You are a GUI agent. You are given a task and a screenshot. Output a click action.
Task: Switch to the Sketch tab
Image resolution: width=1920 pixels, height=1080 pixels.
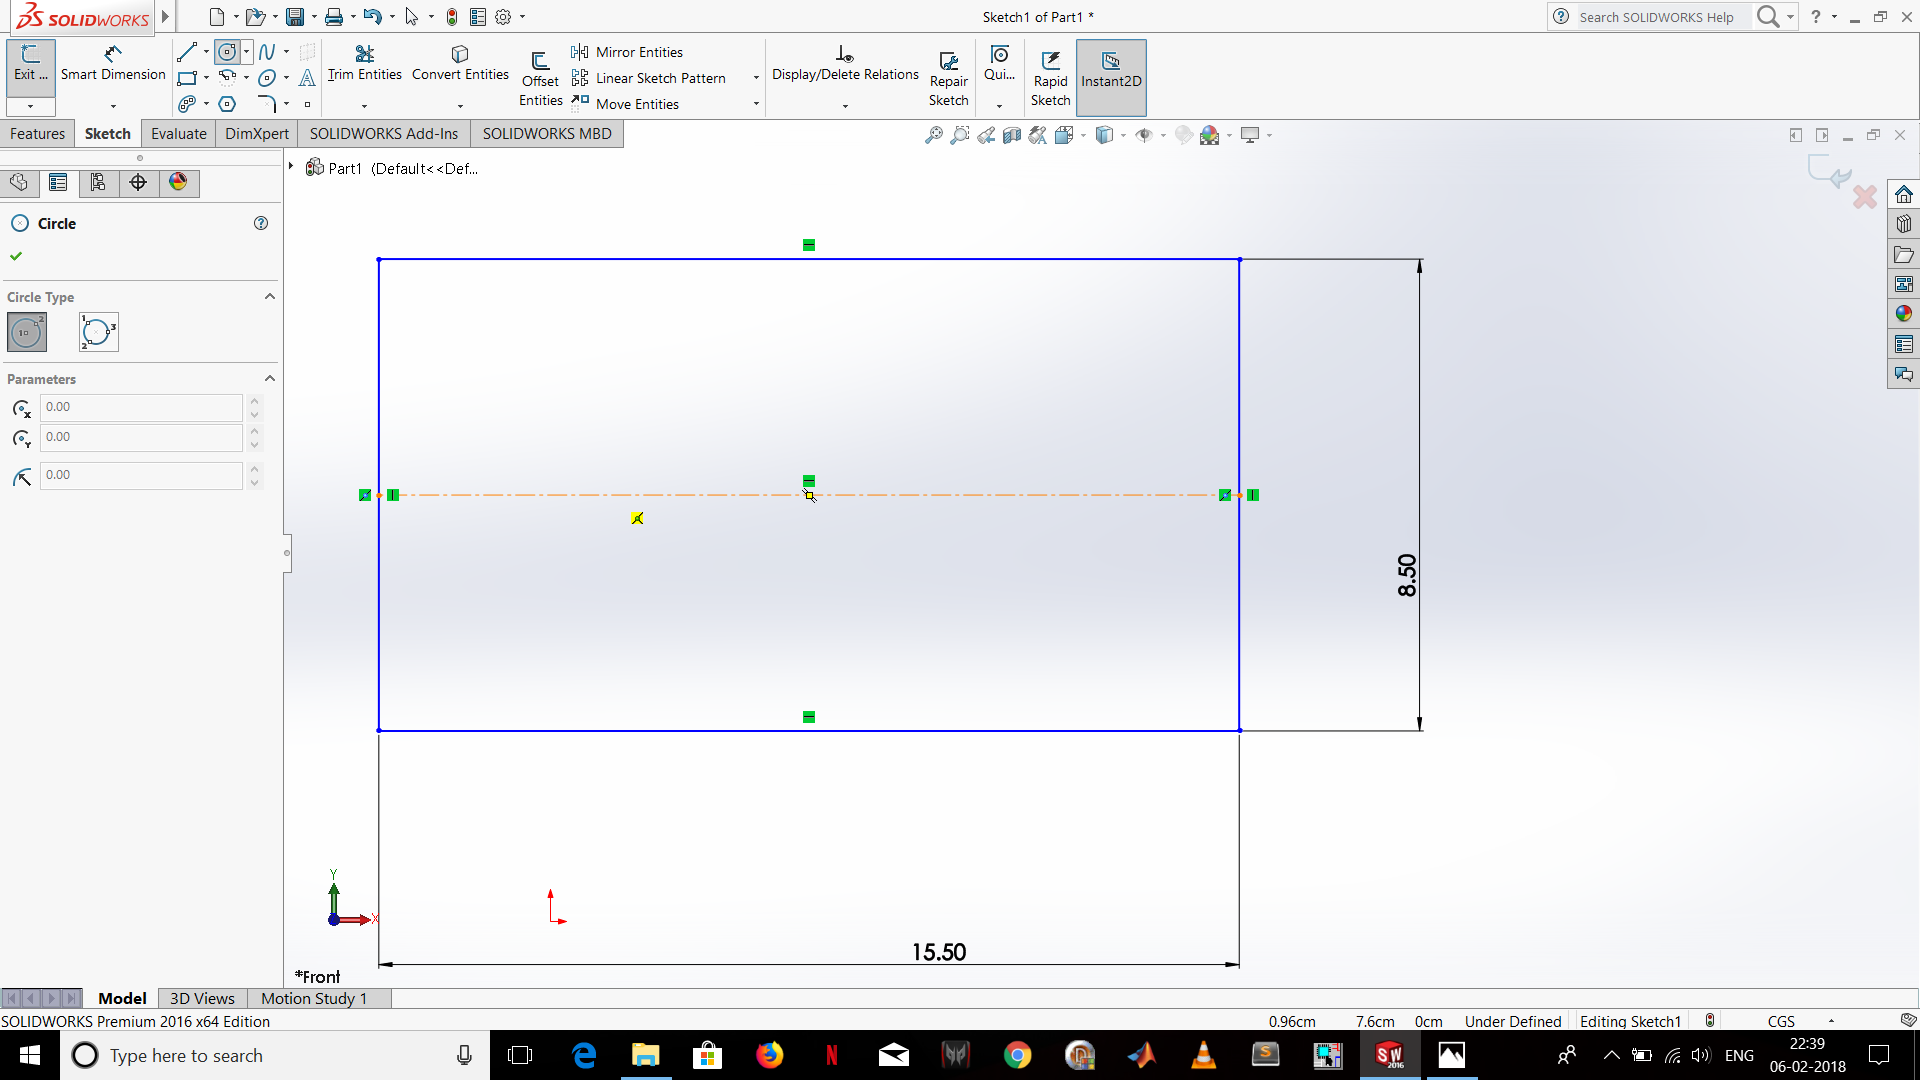(107, 133)
